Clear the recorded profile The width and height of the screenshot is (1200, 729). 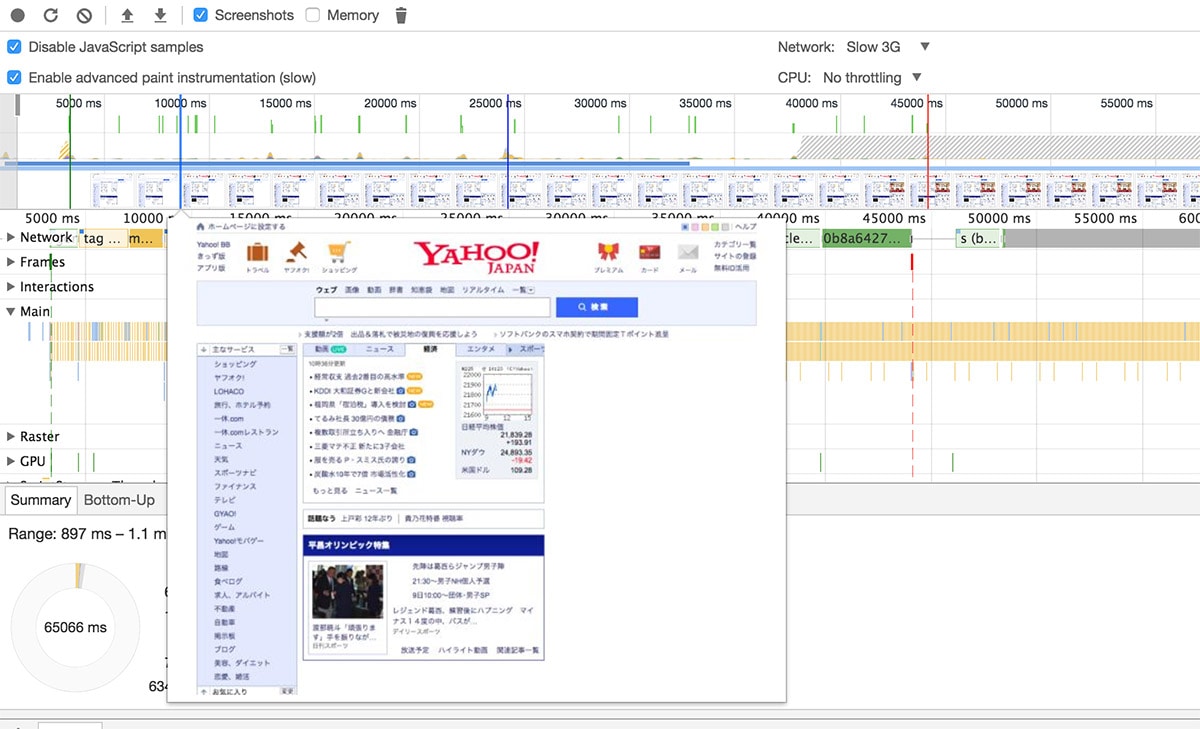tap(84, 16)
